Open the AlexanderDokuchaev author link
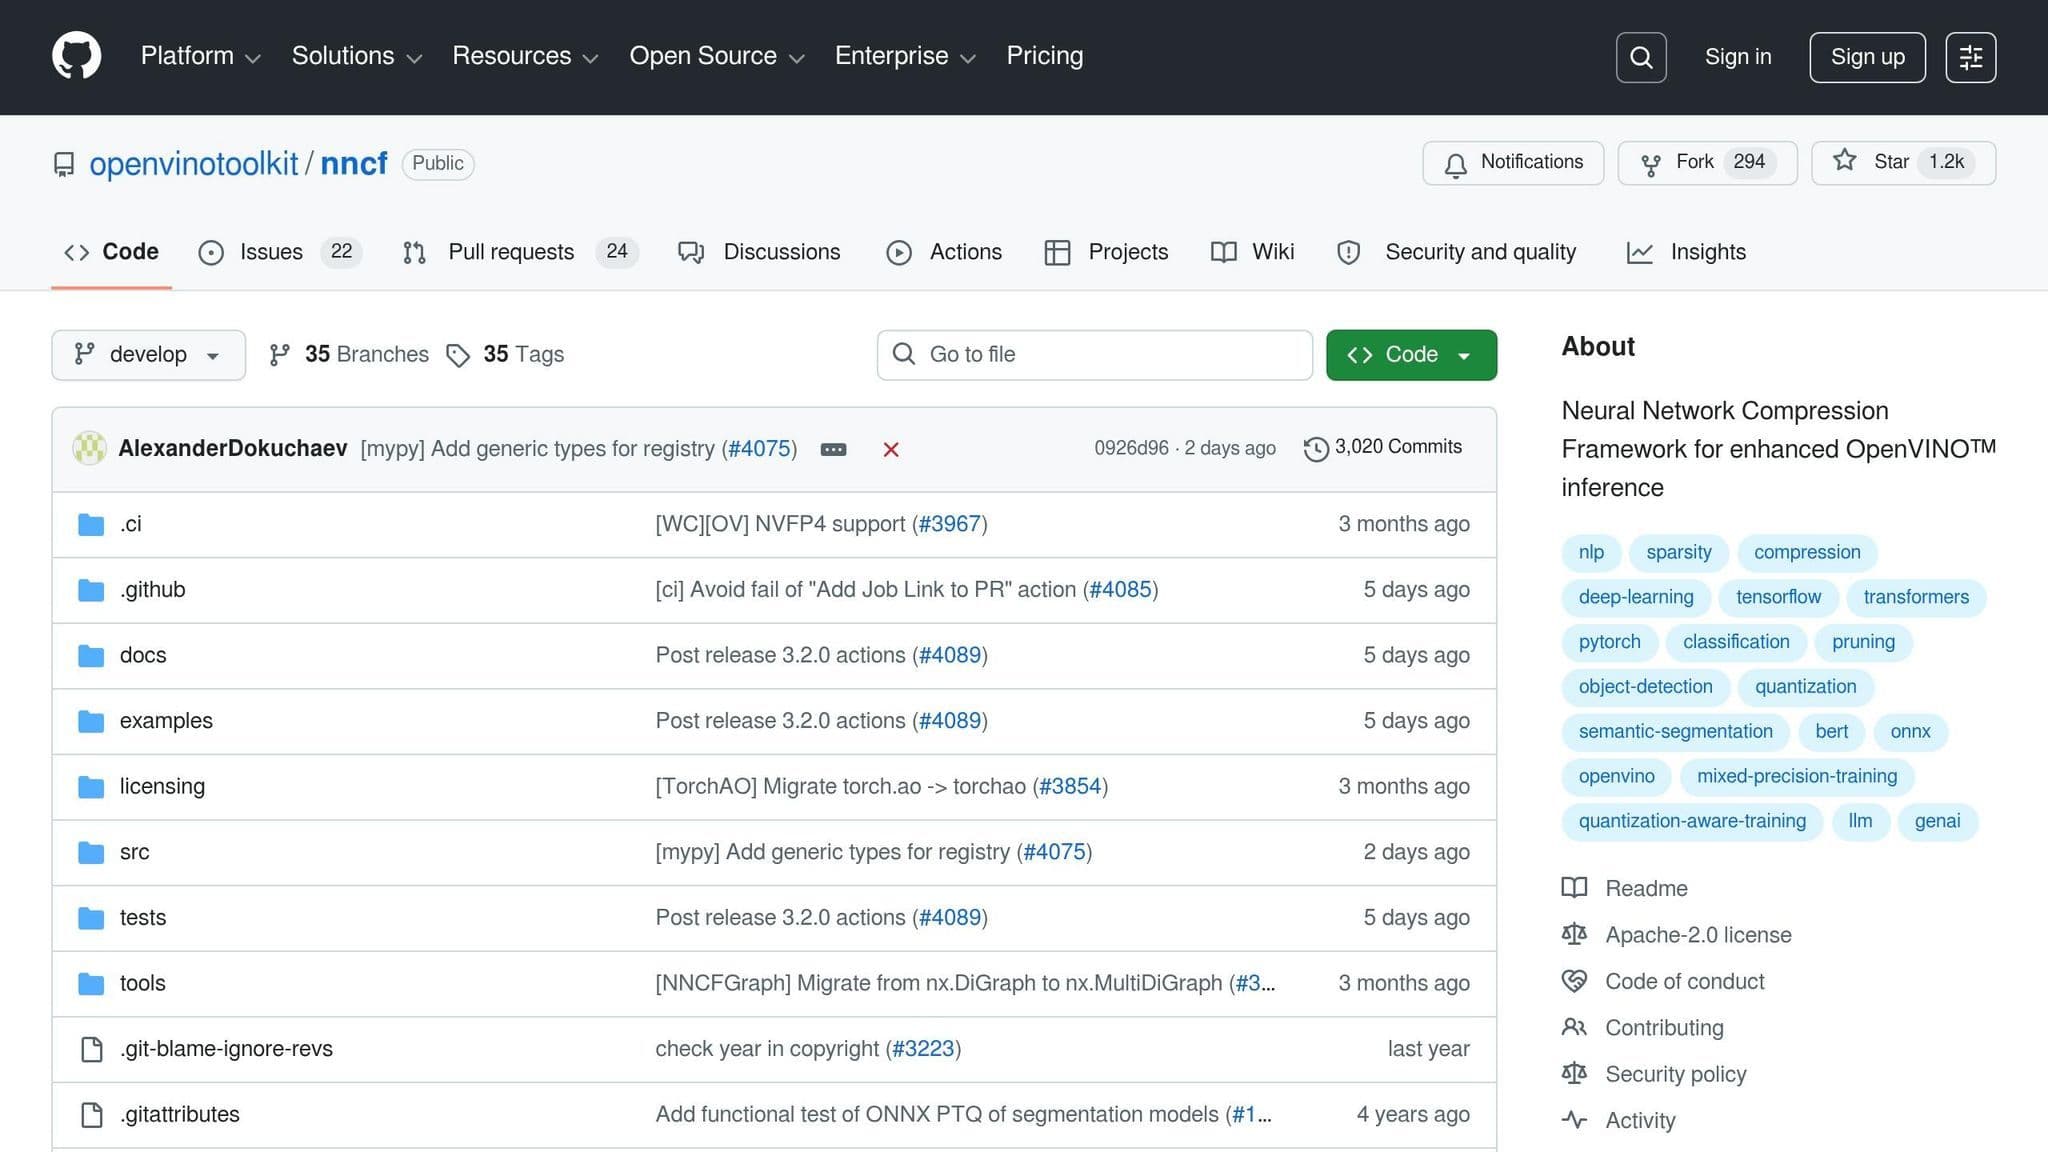 coord(233,448)
